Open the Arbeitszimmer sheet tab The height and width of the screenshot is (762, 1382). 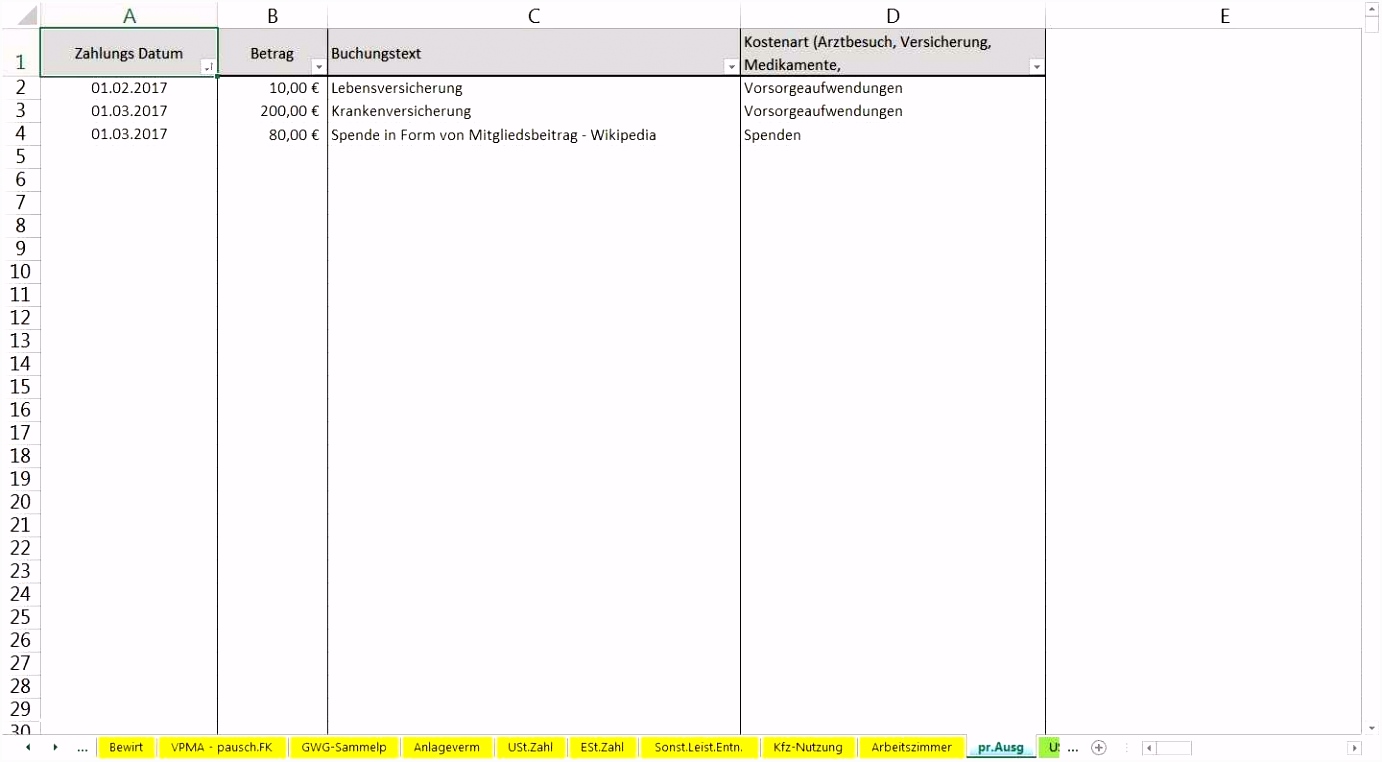(x=911, y=747)
